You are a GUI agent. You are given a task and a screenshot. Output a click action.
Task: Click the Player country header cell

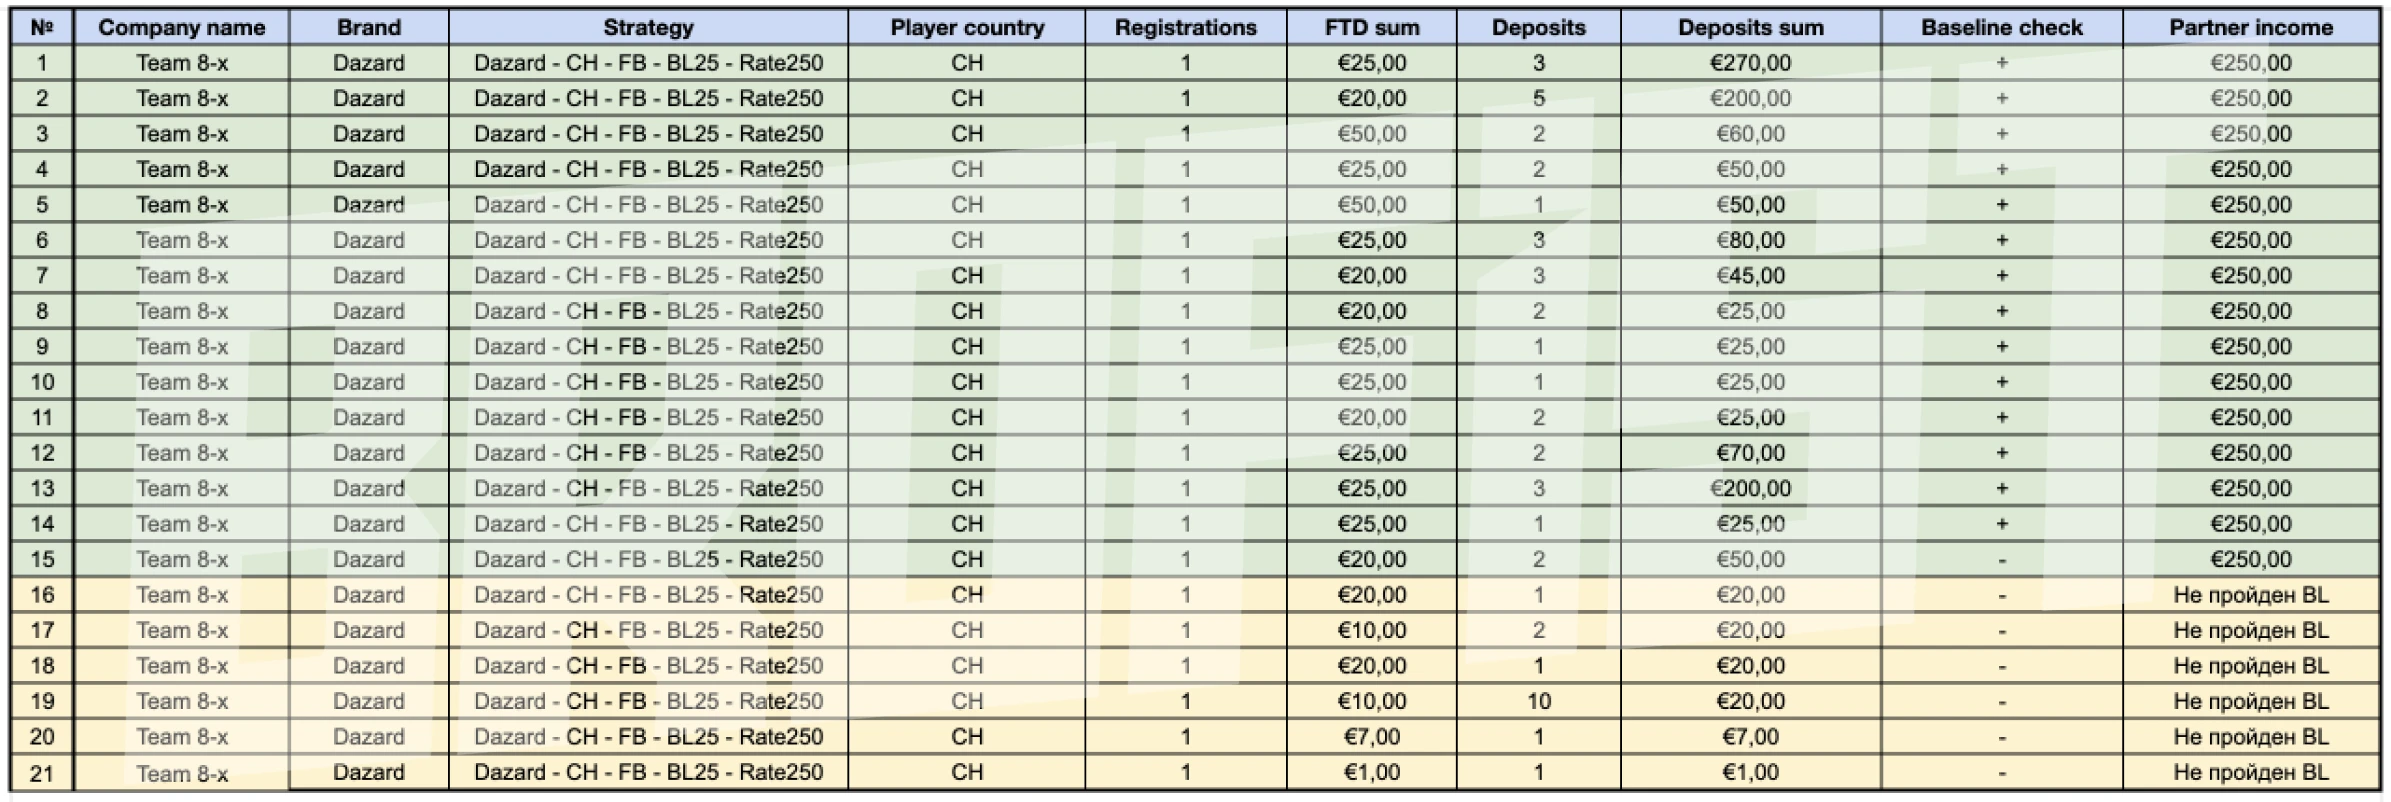pyautogui.click(x=967, y=27)
